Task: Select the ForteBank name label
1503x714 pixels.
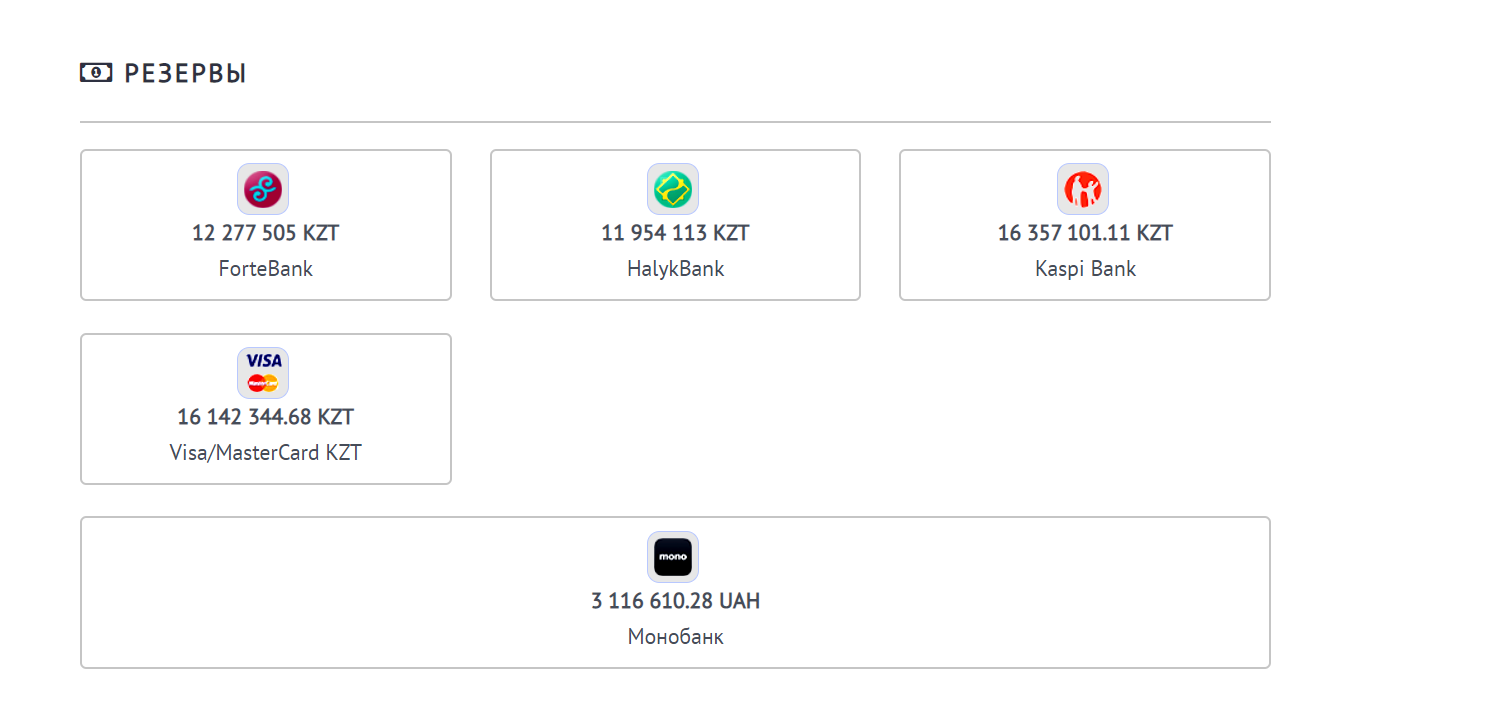Action: point(266,269)
